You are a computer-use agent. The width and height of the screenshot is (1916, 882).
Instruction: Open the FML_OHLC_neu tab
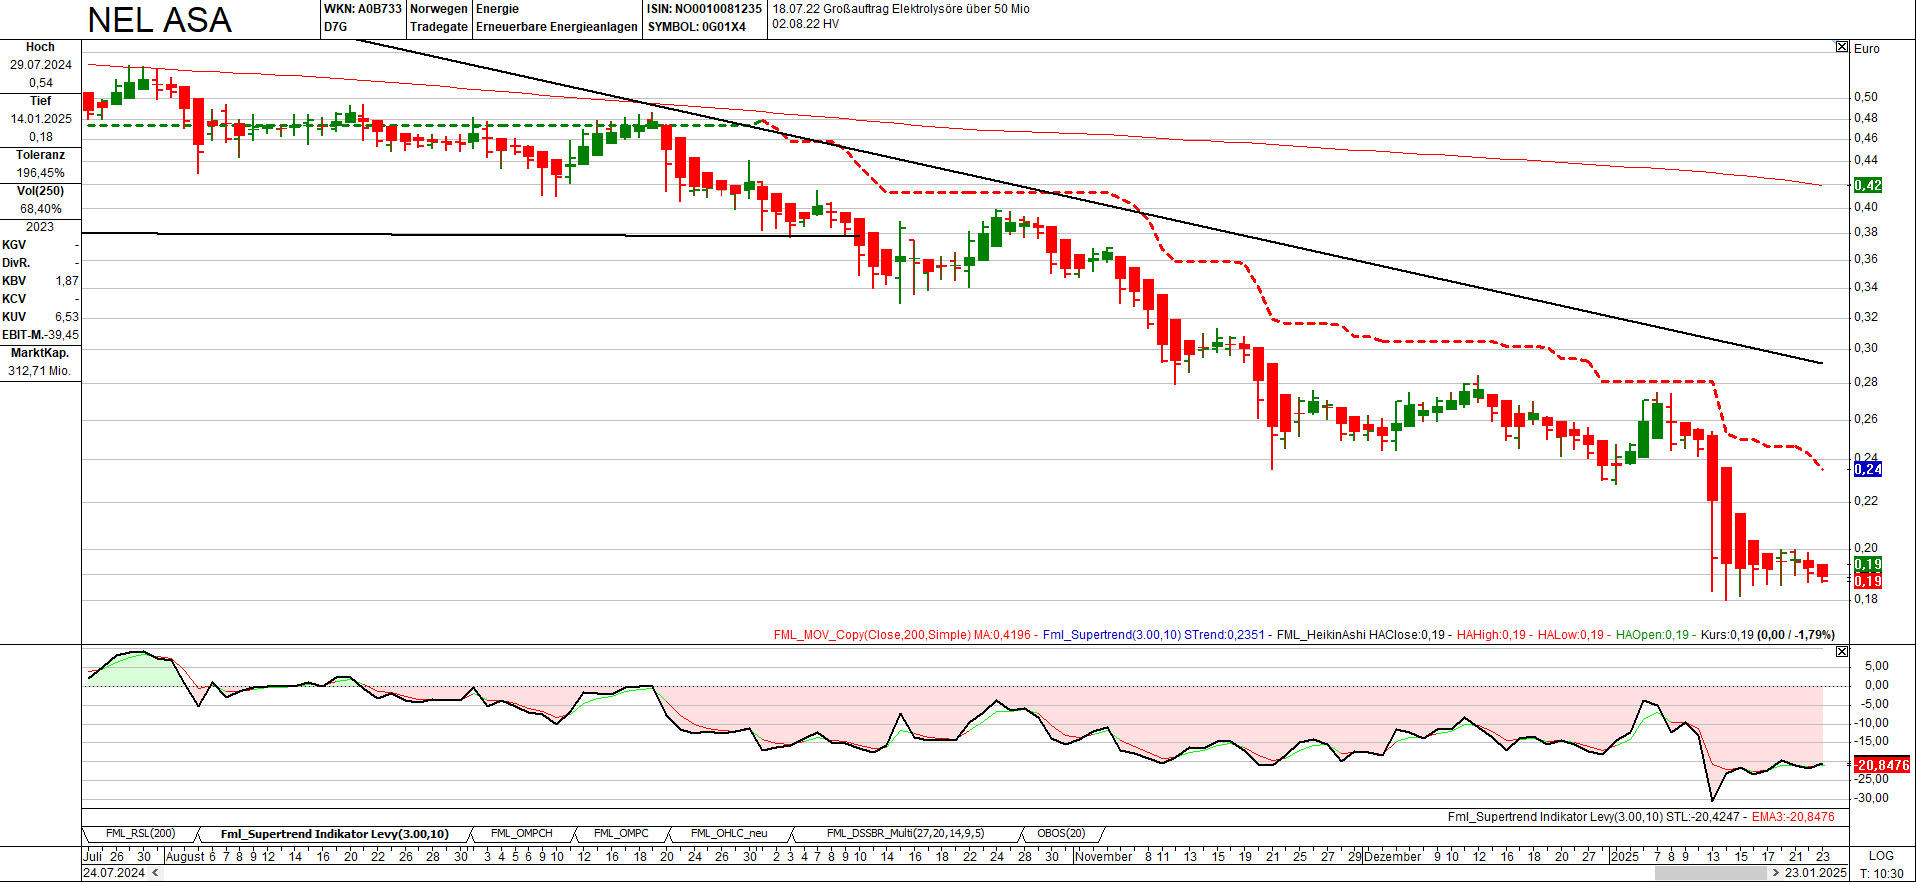[x=729, y=834]
